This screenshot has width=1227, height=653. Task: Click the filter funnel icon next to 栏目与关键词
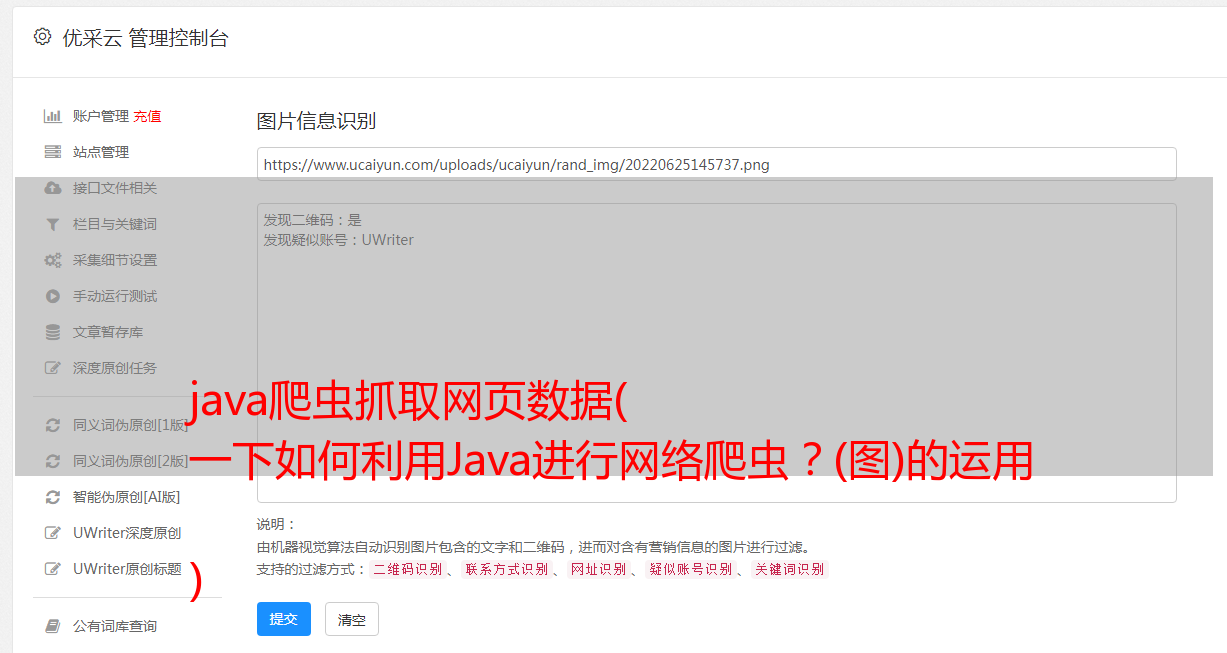tap(53, 224)
